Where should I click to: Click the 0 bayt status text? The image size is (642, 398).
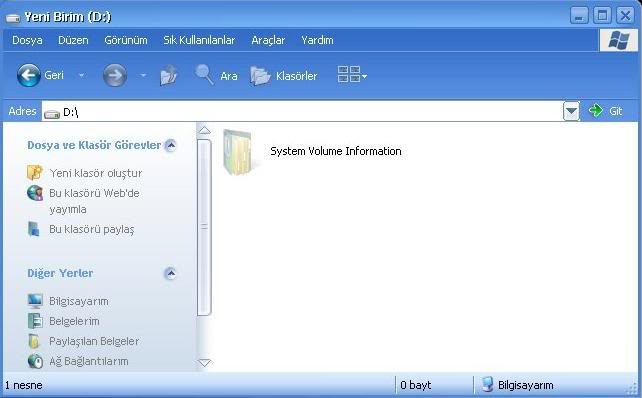pos(416,385)
